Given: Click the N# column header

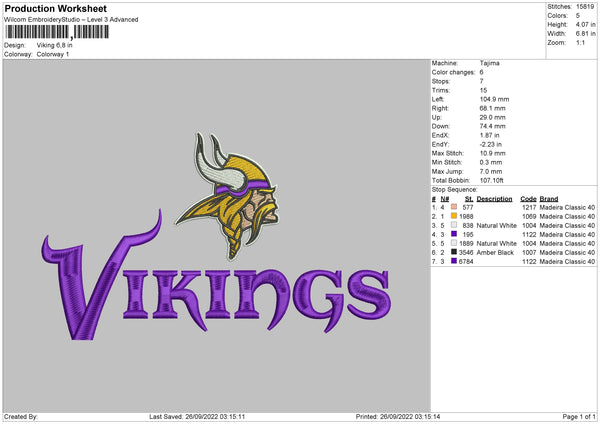Looking at the screenshot, I should tap(445, 199).
